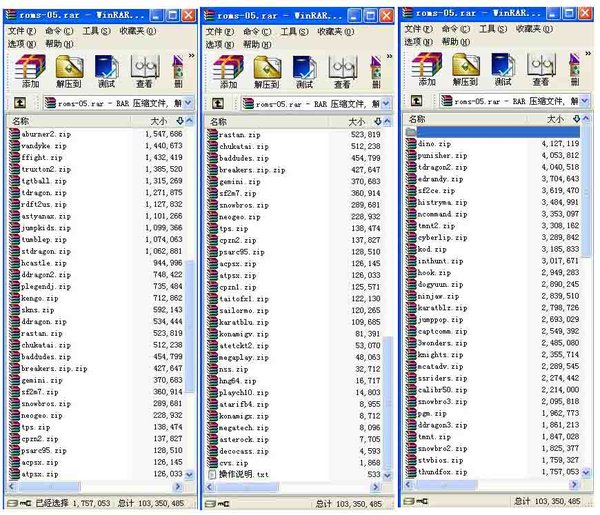Select knights.zip in the right window
The height and width of the screenshot is (515, 600).
coord(440,354)
